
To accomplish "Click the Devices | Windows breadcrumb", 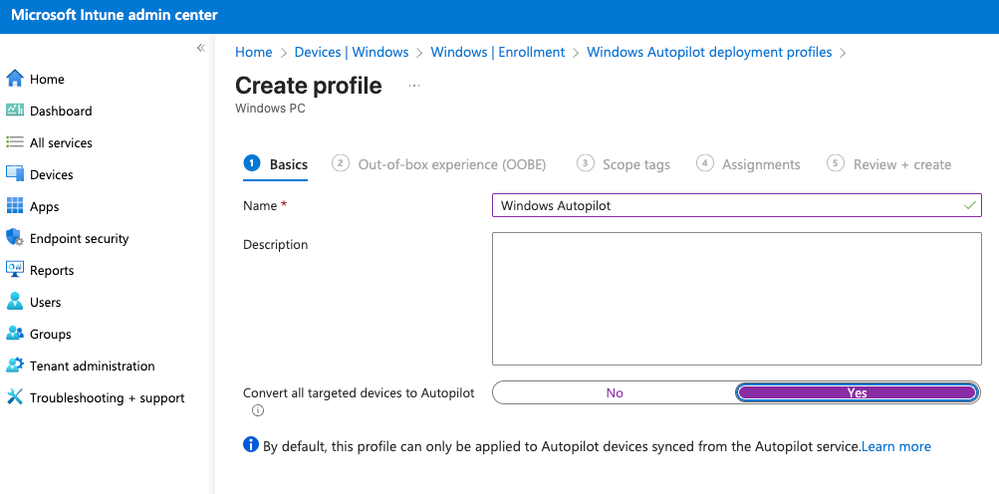I will 352,52.
